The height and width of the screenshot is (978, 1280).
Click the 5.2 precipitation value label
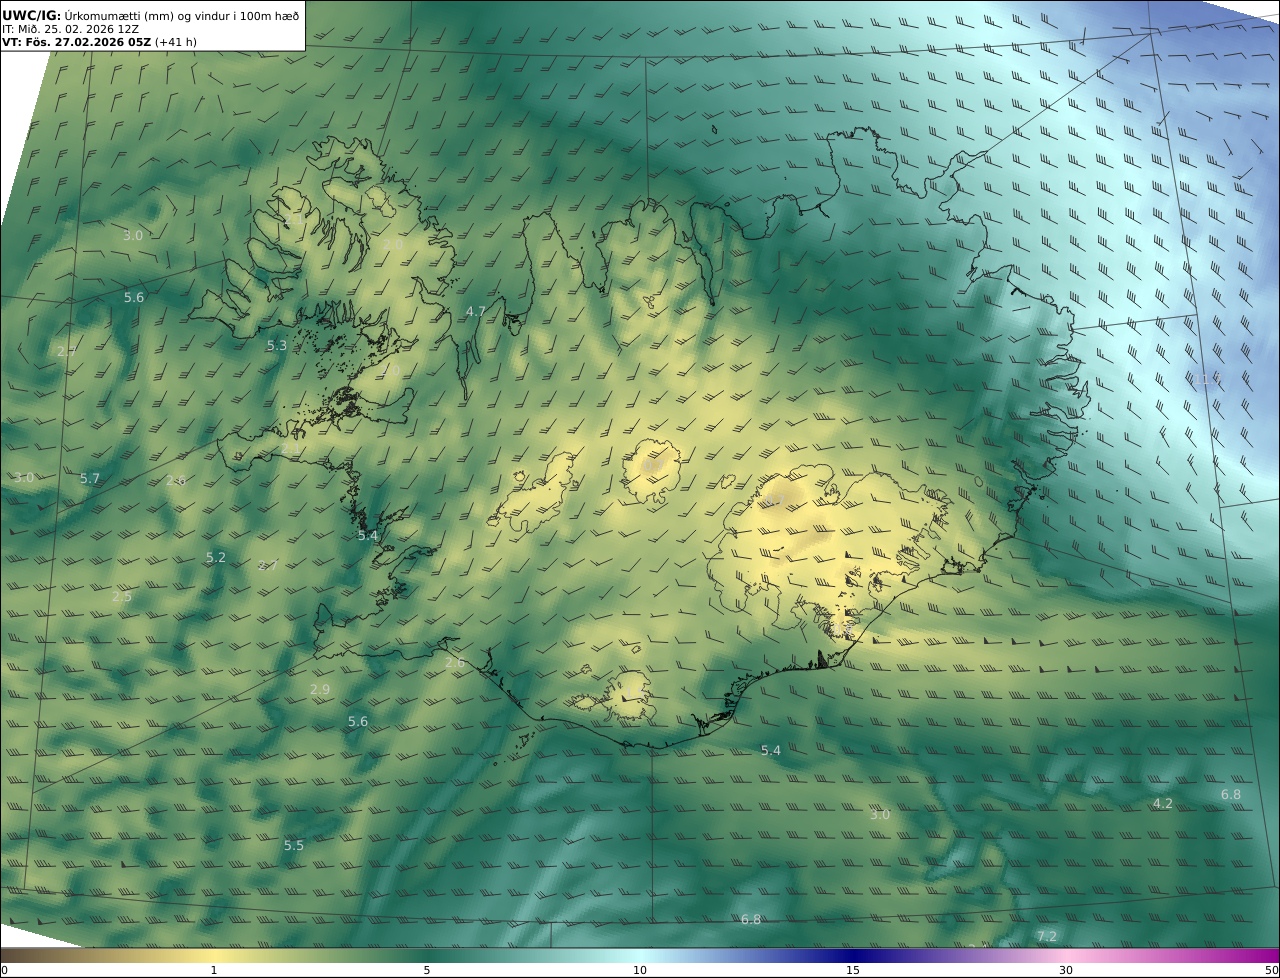pos(216,558)
